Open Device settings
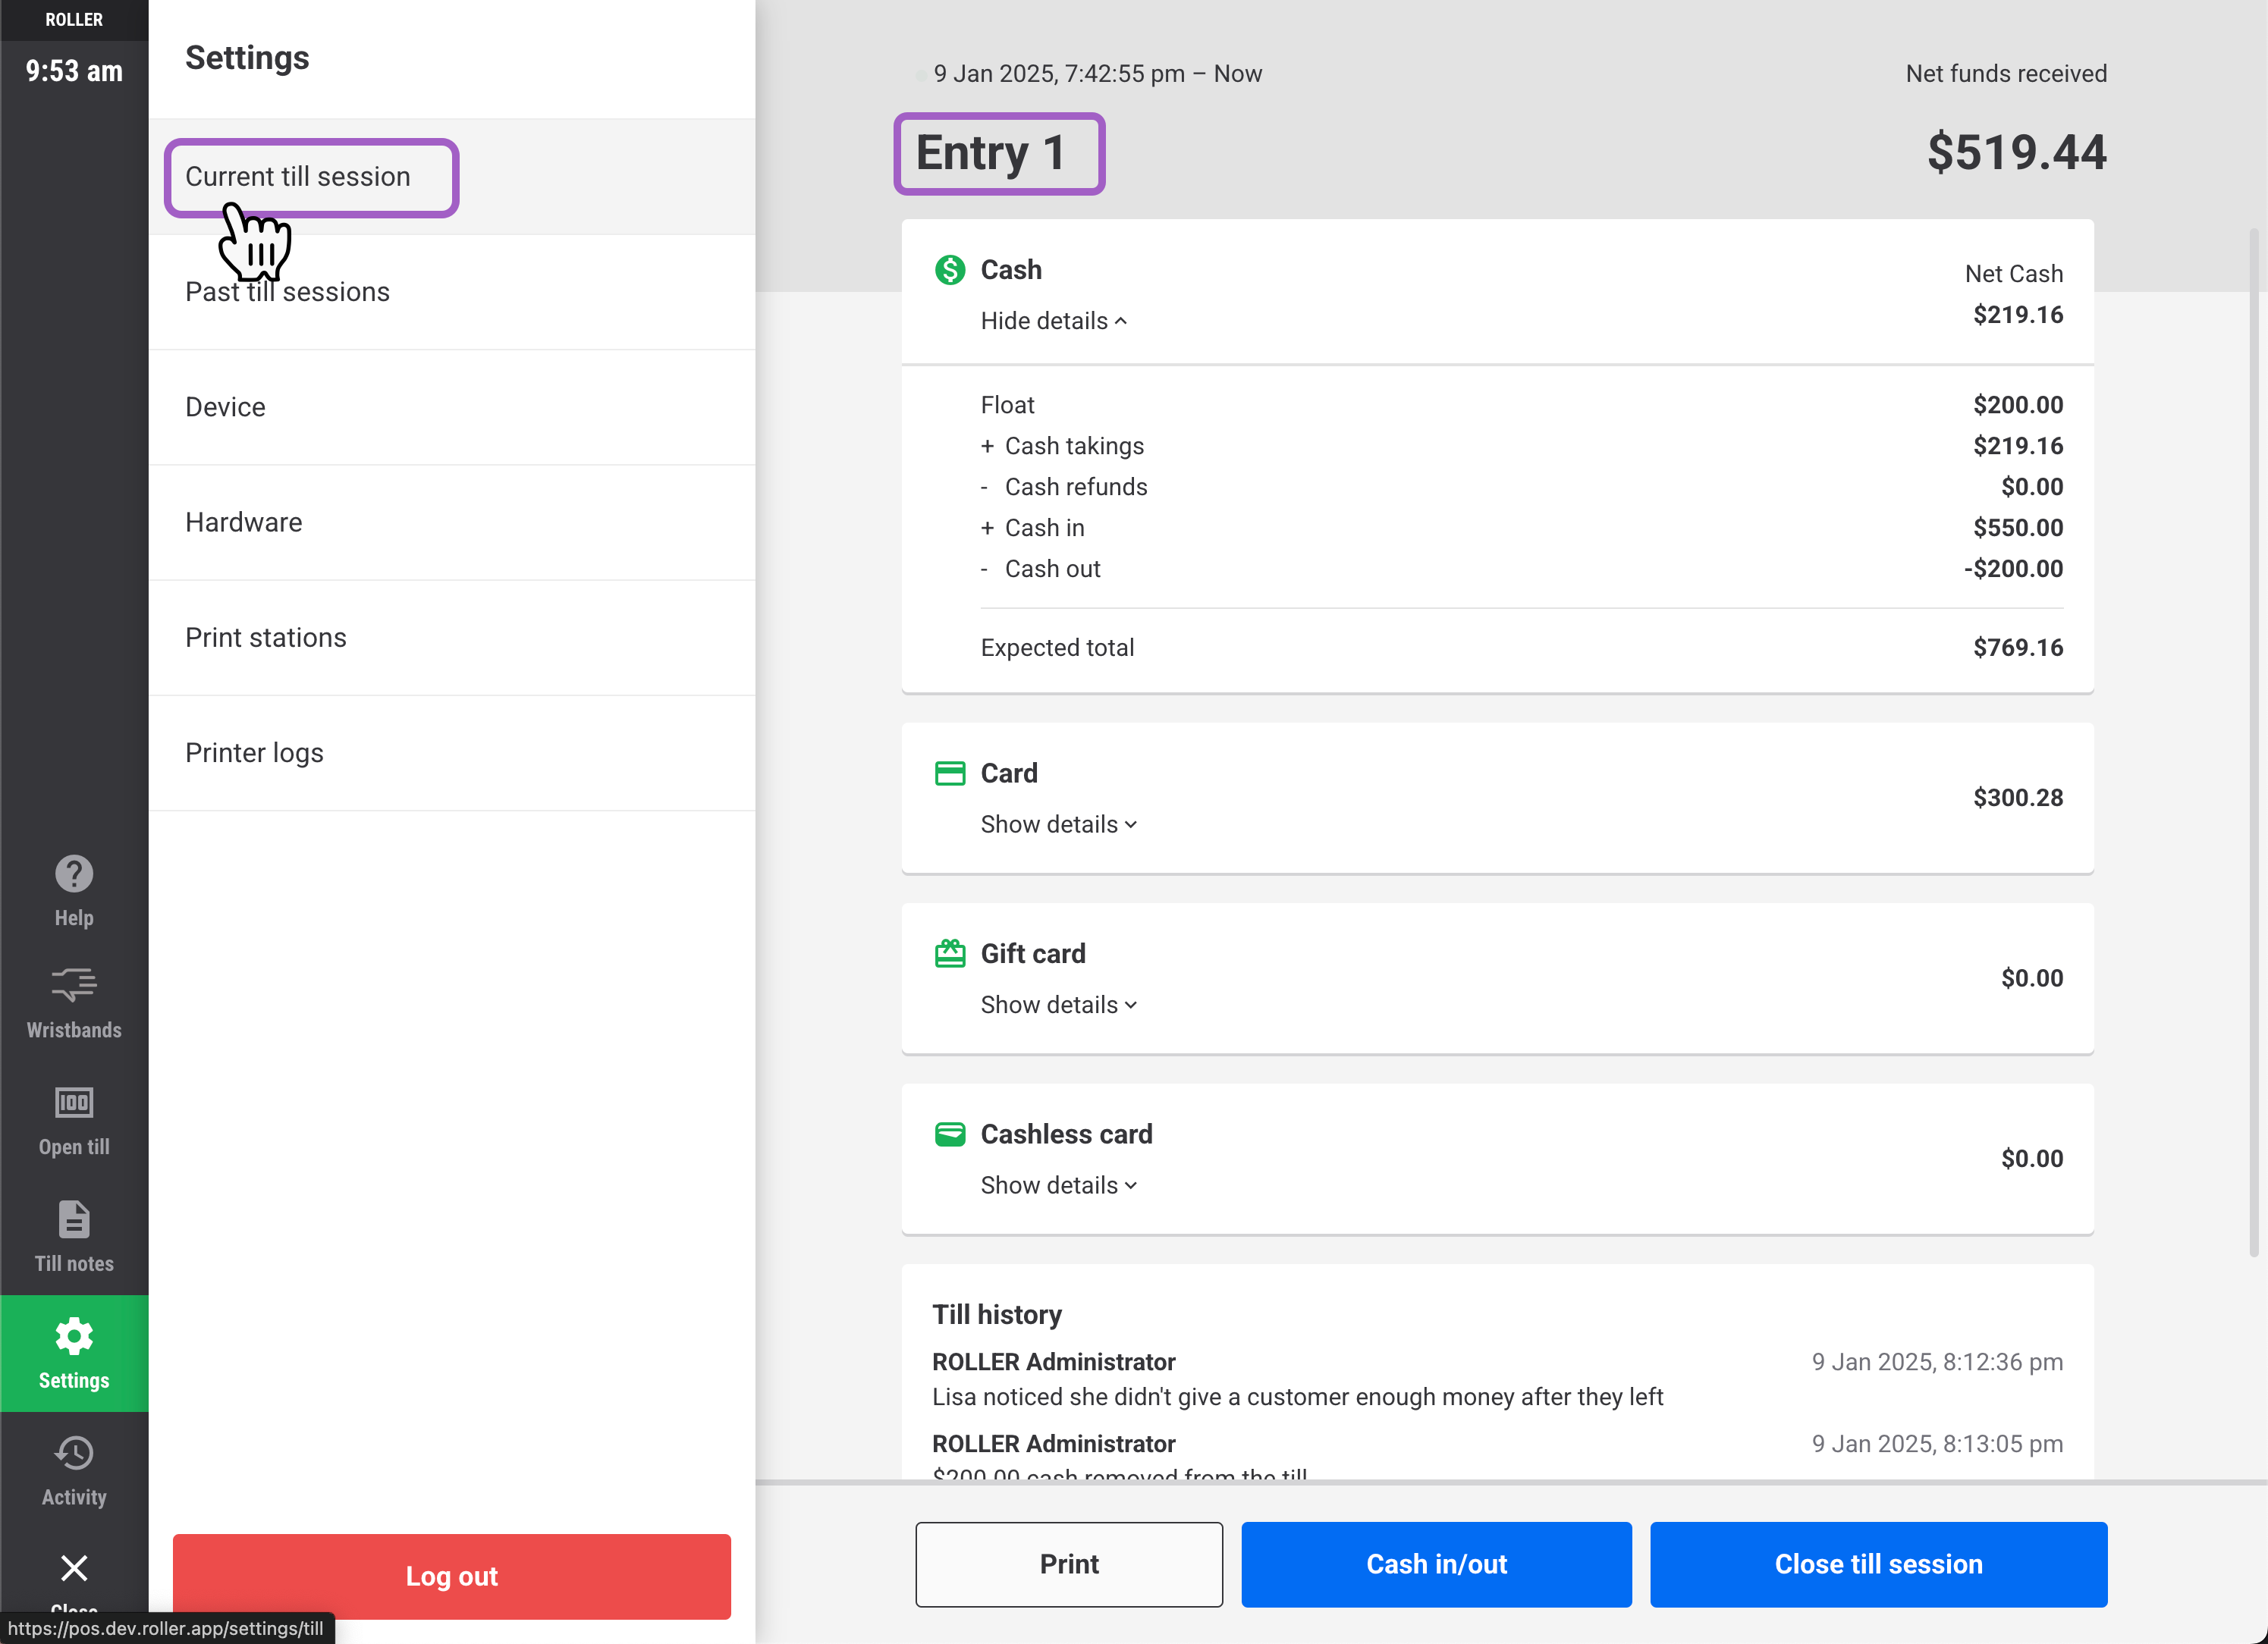Image resolution: width=2268 pixels, height=1644 pixels. (x=452, y=407)
